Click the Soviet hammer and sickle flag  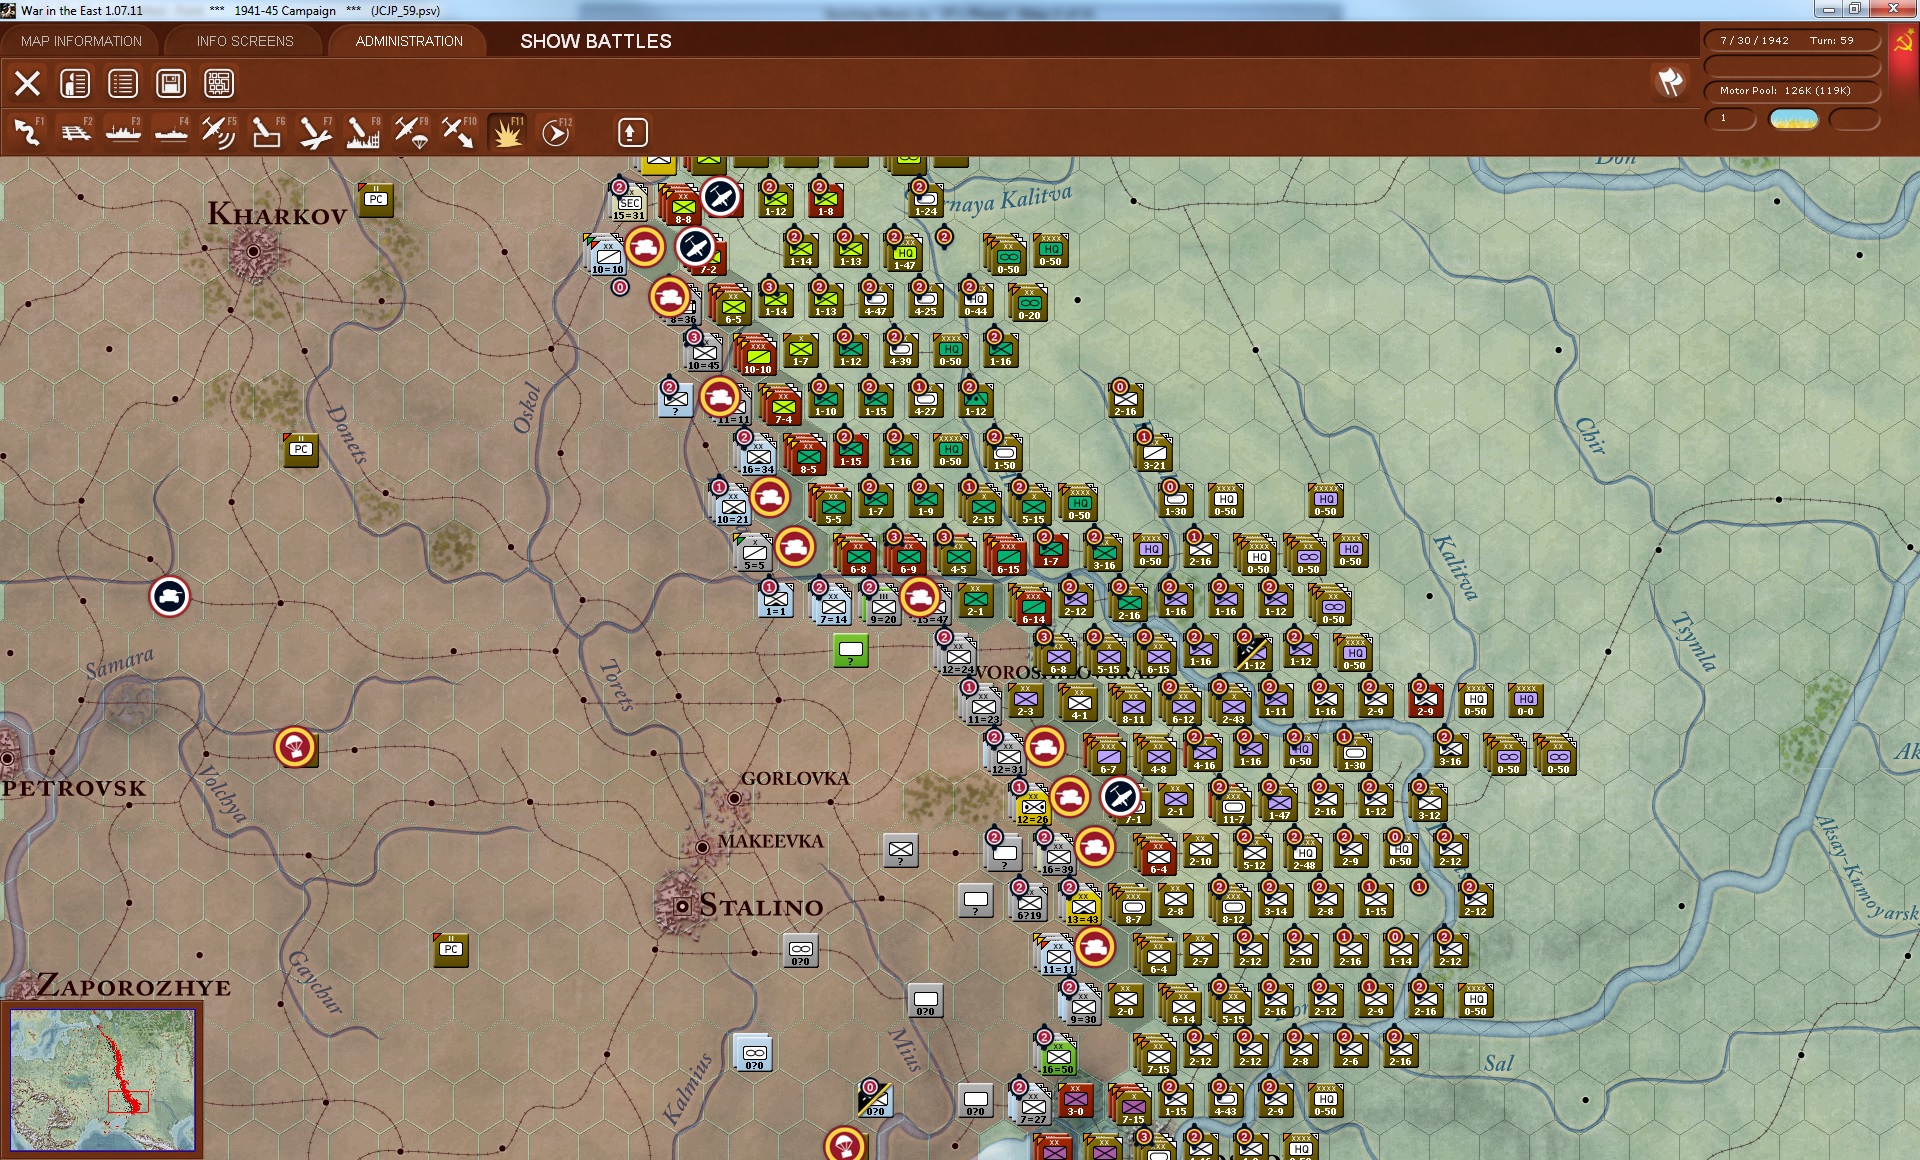click(1903, 43)
